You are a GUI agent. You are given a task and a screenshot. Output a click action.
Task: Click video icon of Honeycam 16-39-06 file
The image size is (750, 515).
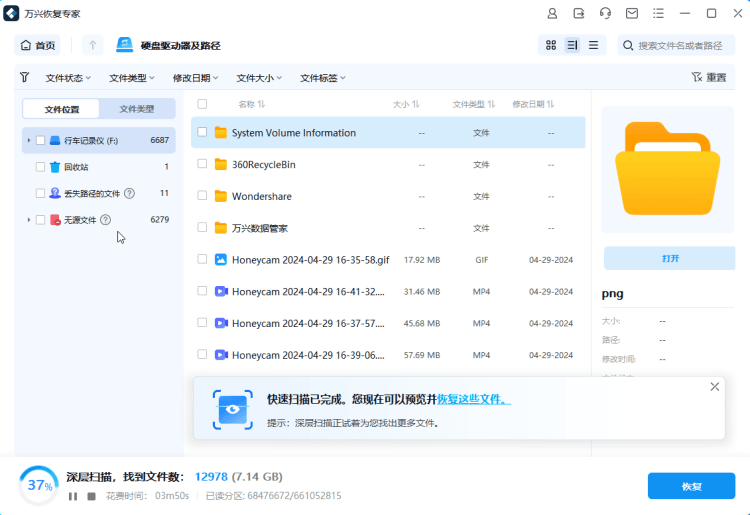[221, 355]
